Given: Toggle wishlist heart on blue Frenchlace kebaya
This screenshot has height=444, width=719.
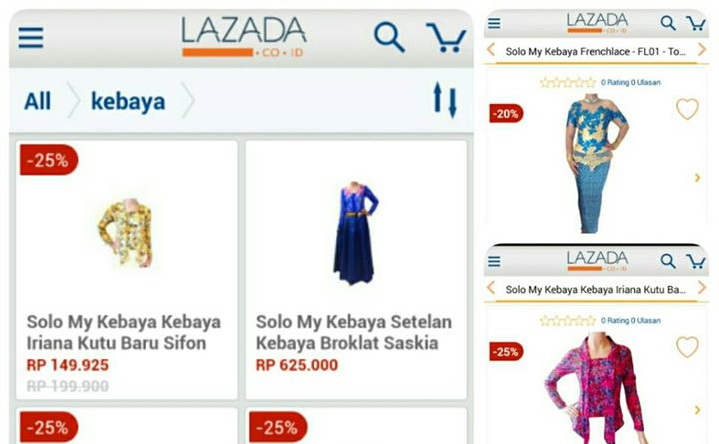Looking at the screenshot, I should click(x=687, y=109).
